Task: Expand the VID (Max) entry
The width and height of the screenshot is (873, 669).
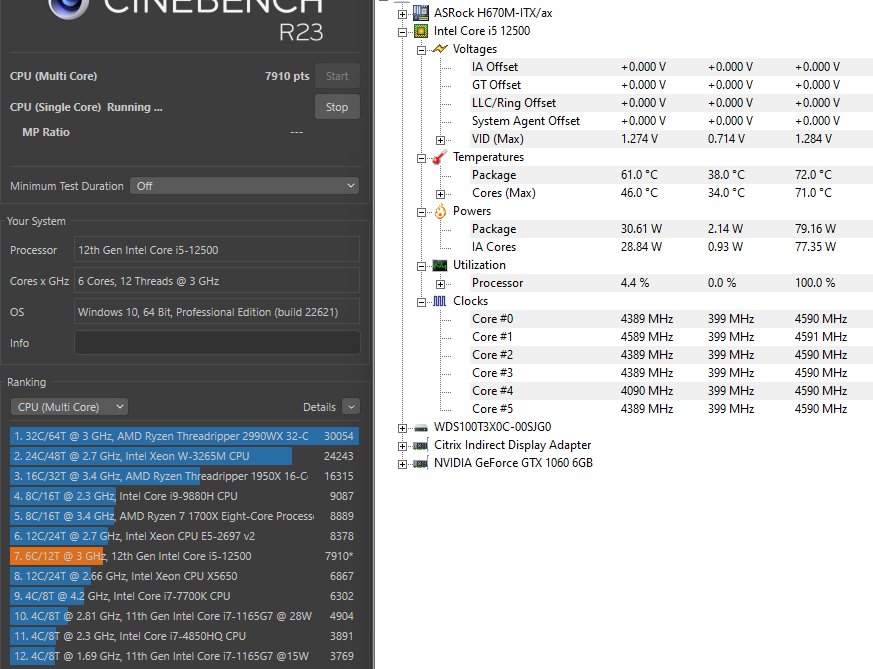Action: [x=440, y=140]
